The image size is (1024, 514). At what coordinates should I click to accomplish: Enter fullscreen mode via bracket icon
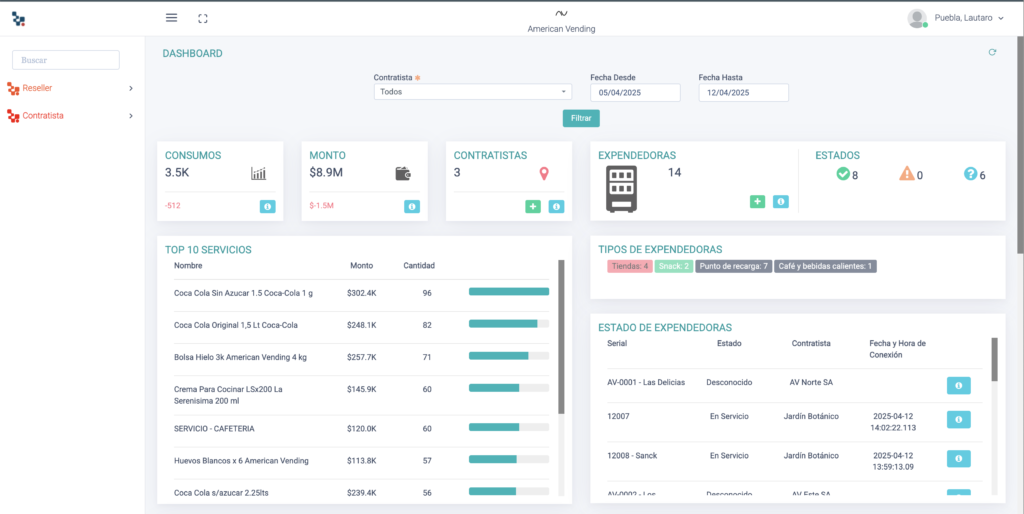click(x=202, y=19)
